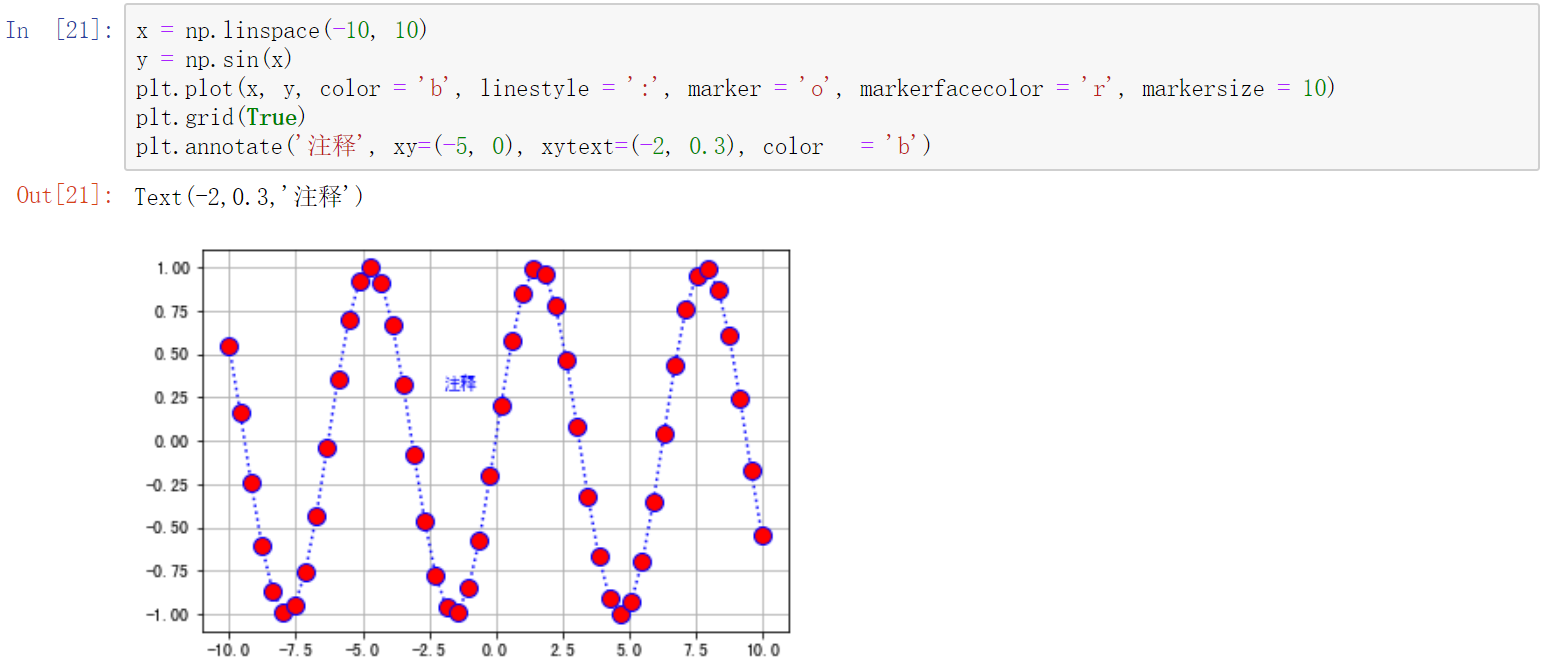The height and width of the screenshot is (659, 1544).
Task: Select the blue 注释 annotation on the plot
Action: (x=460, y=383)
